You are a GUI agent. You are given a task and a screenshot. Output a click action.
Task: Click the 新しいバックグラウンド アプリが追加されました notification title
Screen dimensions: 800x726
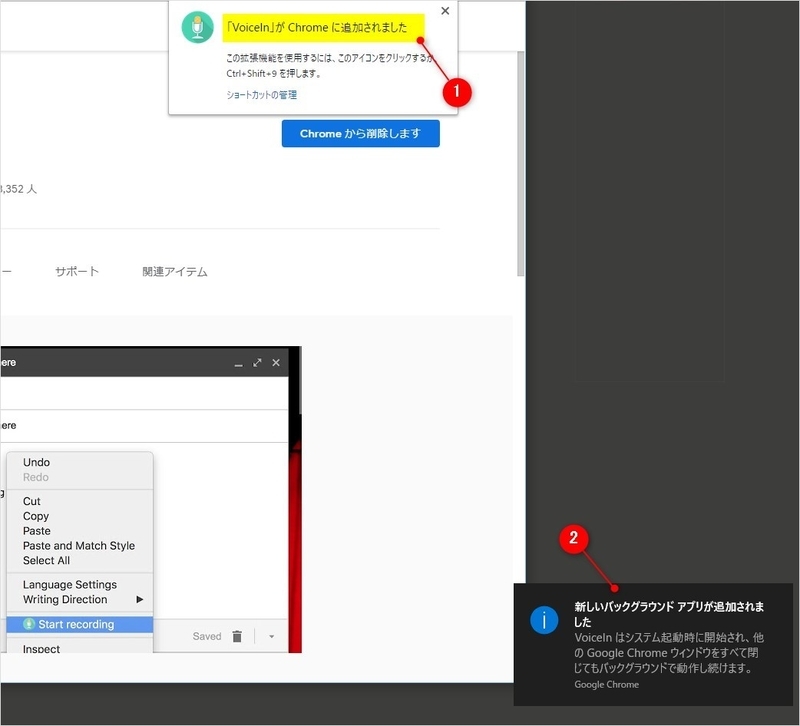click(669, 614)
